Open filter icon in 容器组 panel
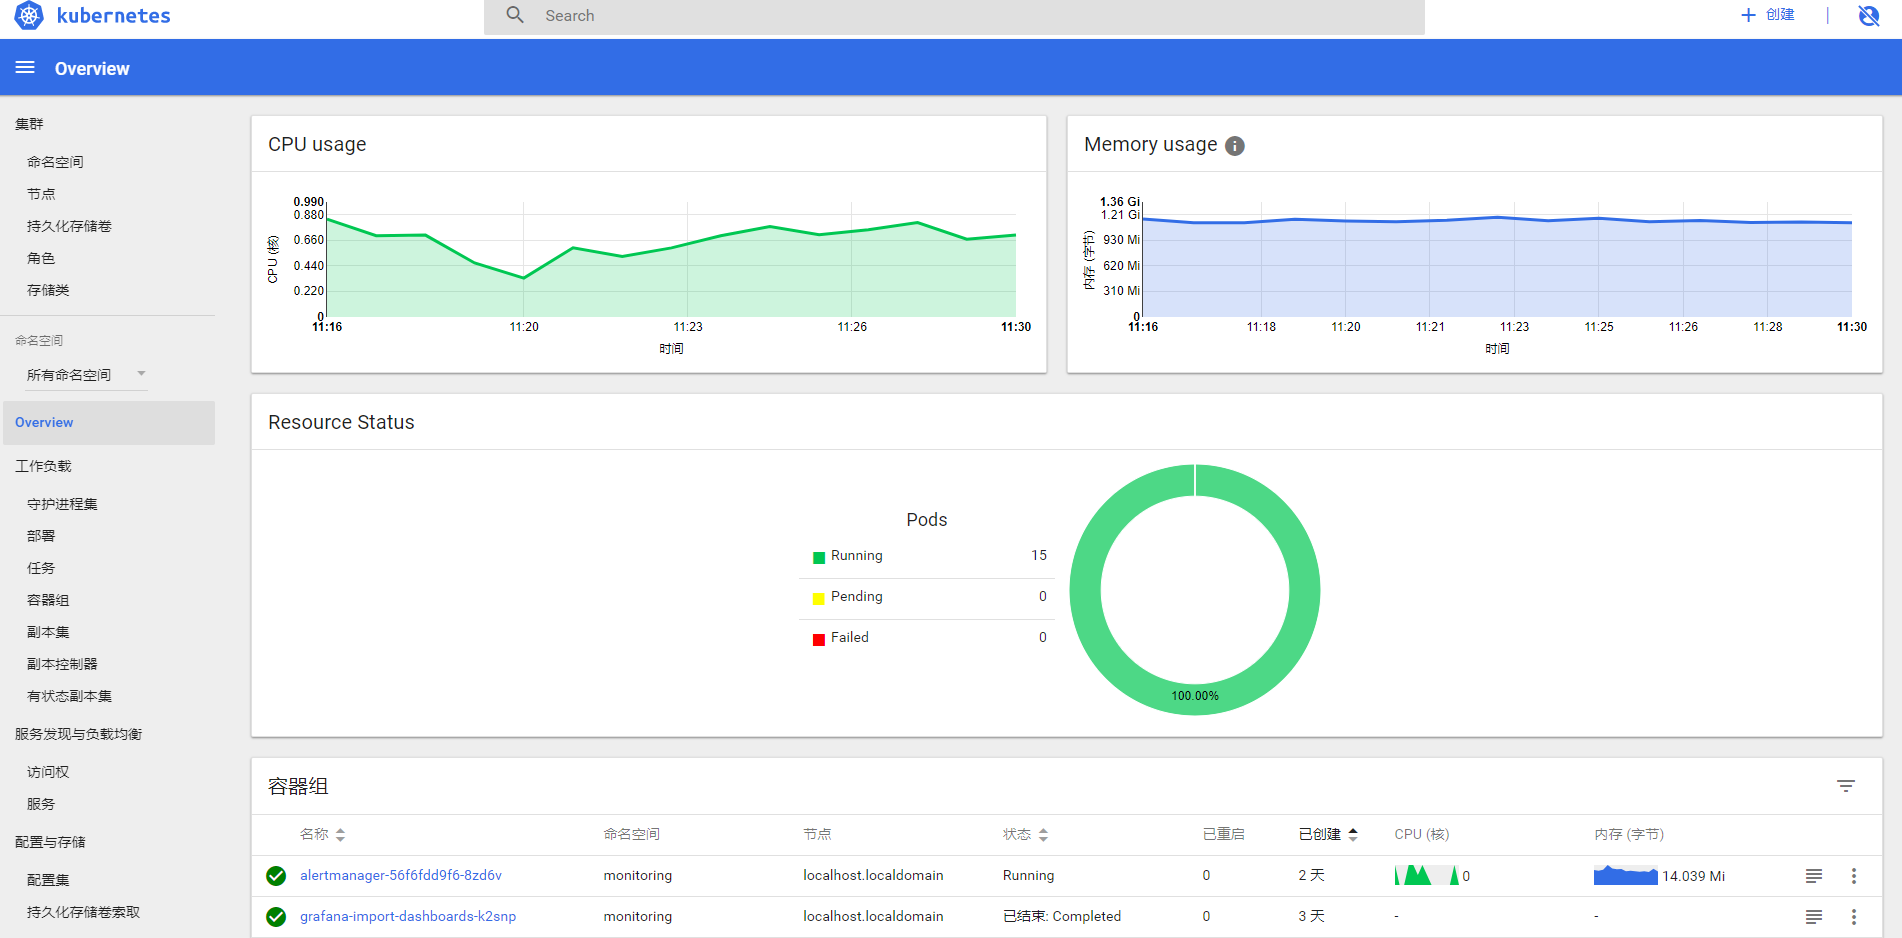 [1846, 786]
